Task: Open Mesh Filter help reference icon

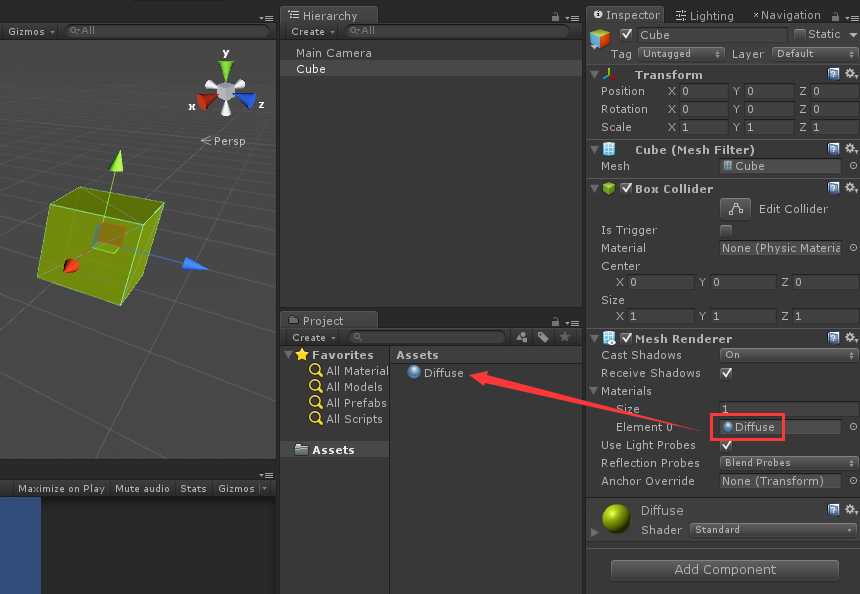Action: [833, 149]
